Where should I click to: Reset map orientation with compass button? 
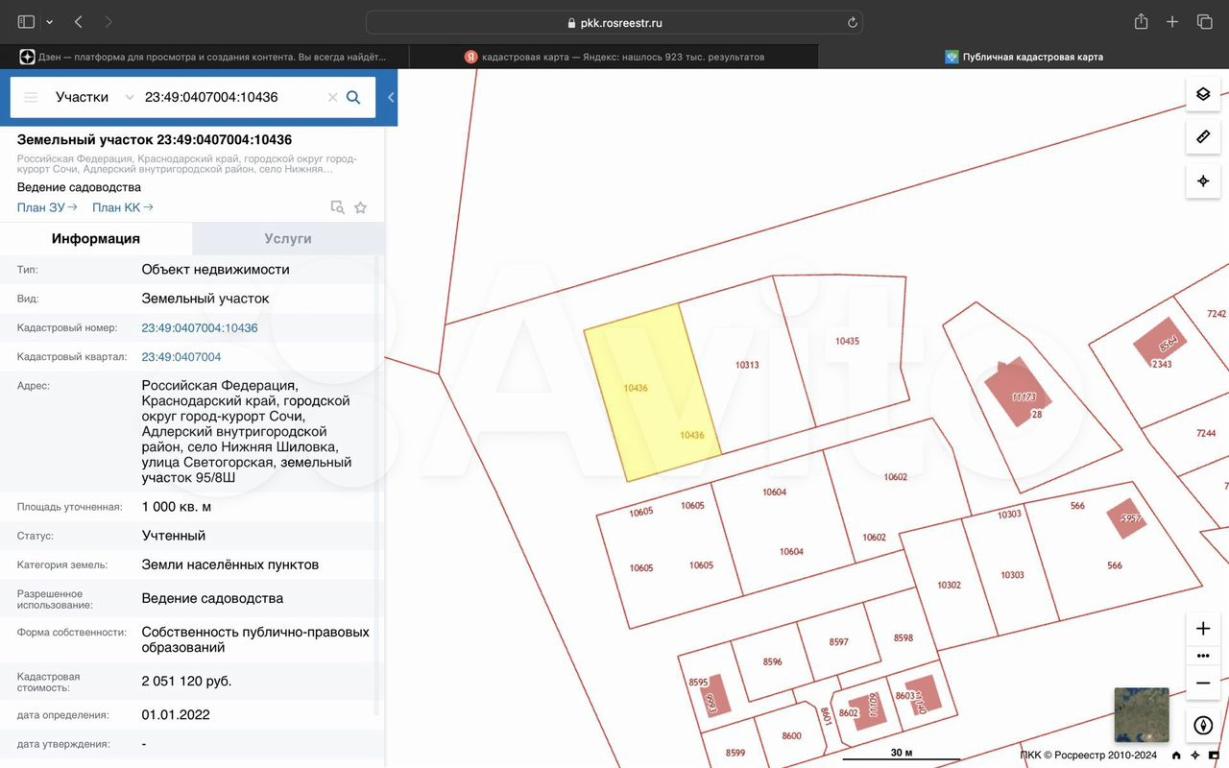1203,726
